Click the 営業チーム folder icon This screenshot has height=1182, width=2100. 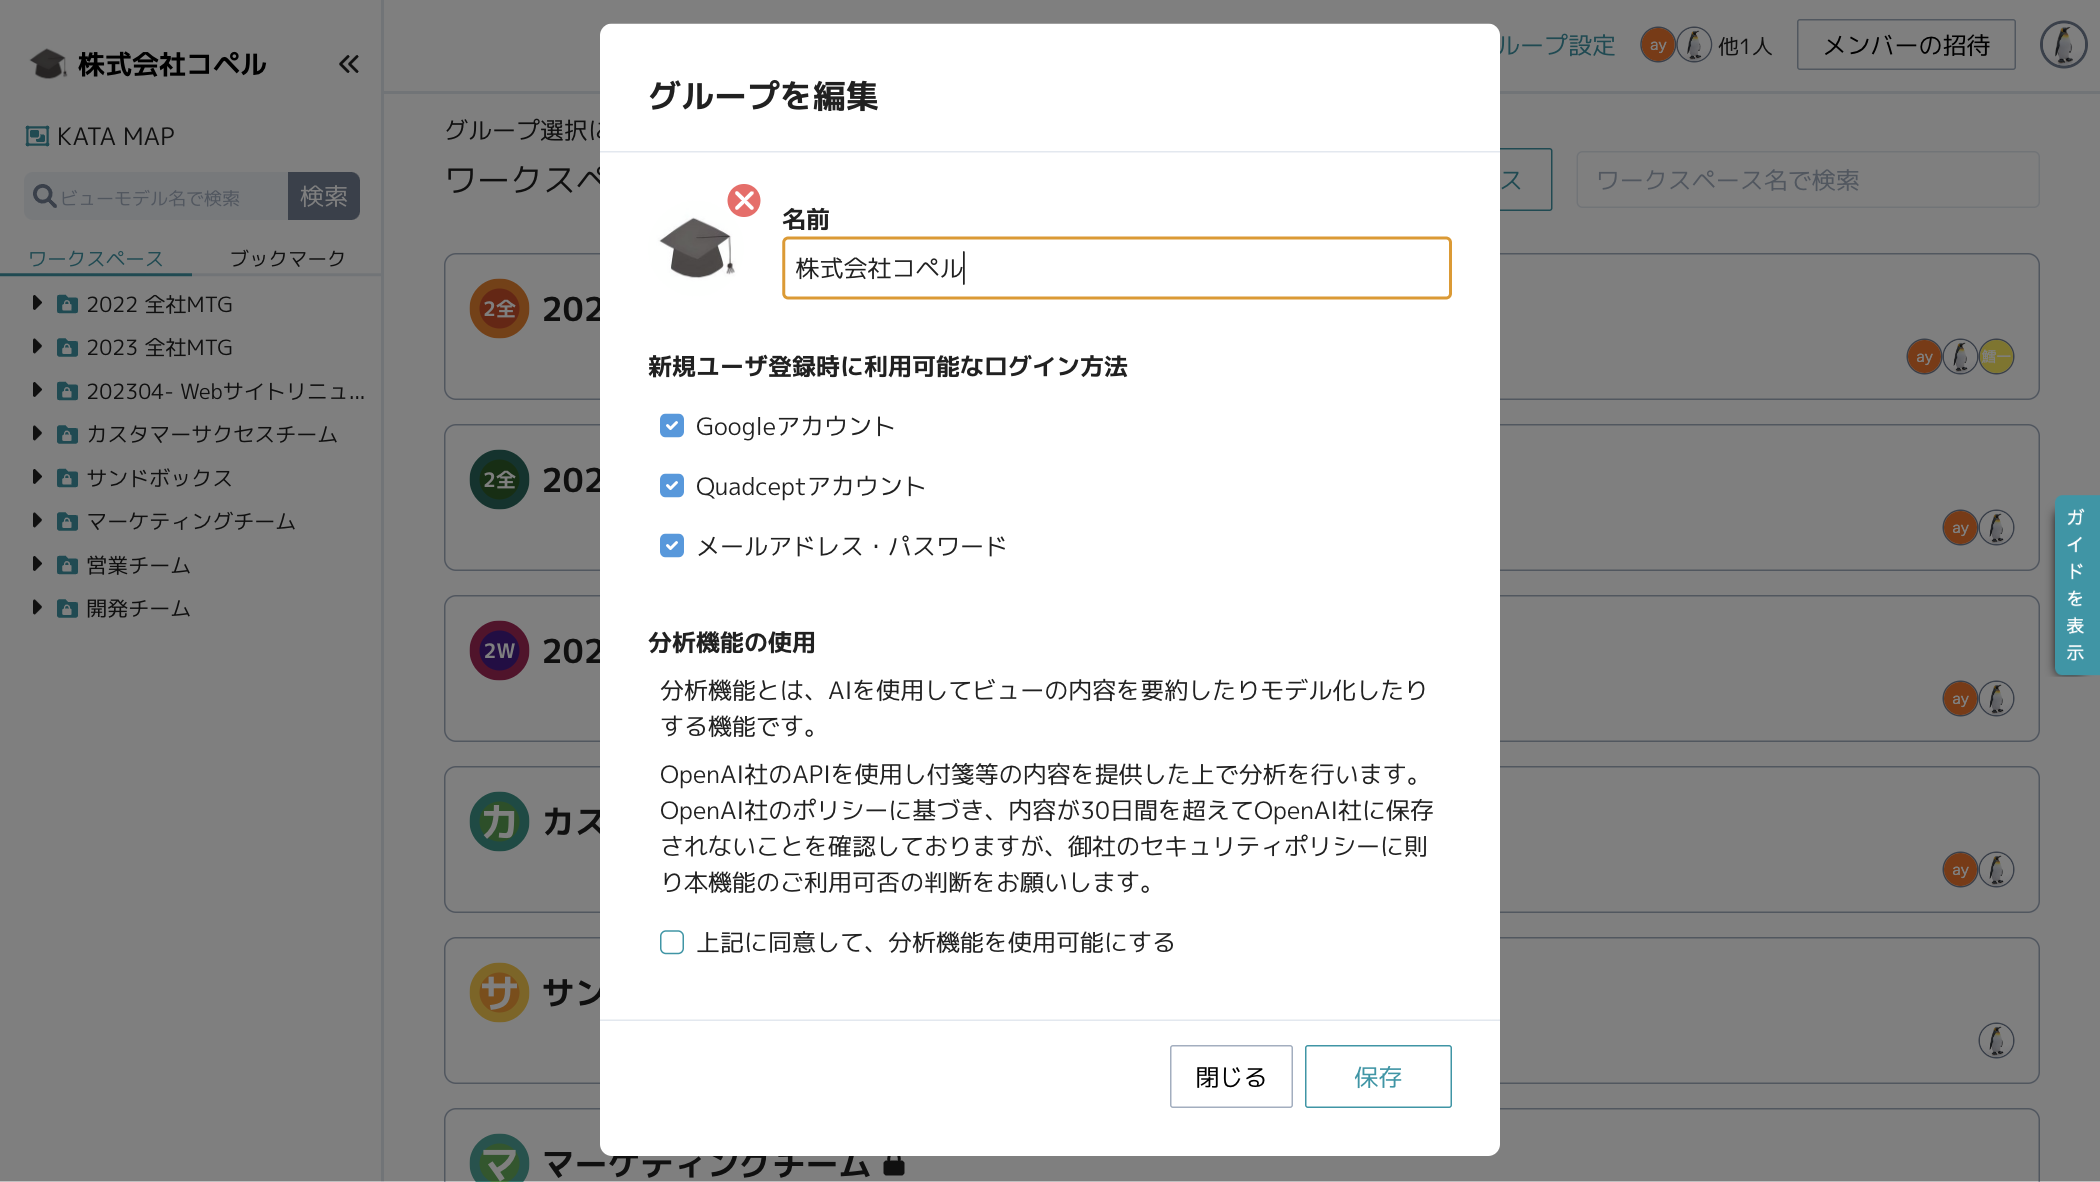[67, 565]
